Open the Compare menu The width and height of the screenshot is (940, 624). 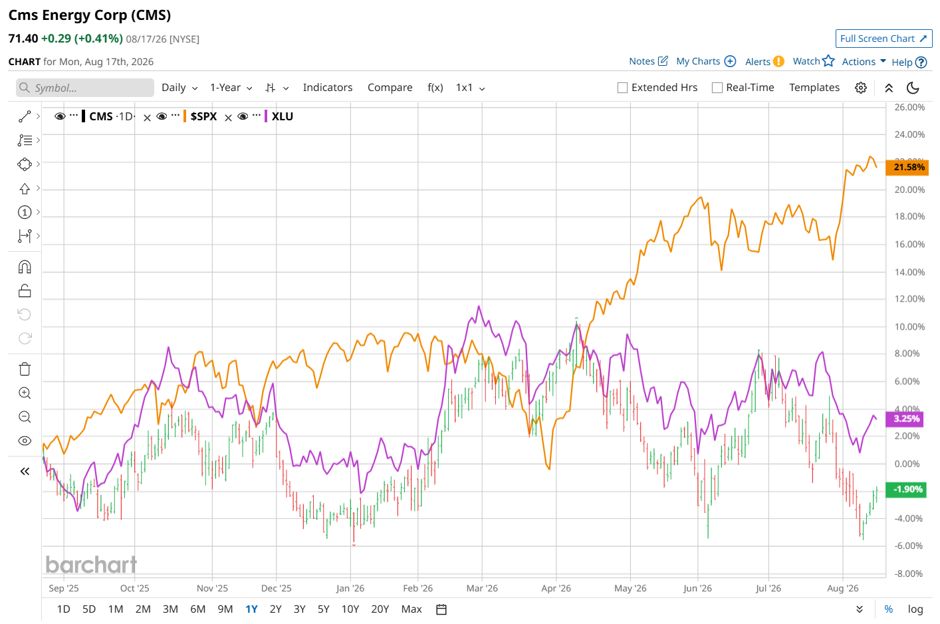[x=390, y=88]
